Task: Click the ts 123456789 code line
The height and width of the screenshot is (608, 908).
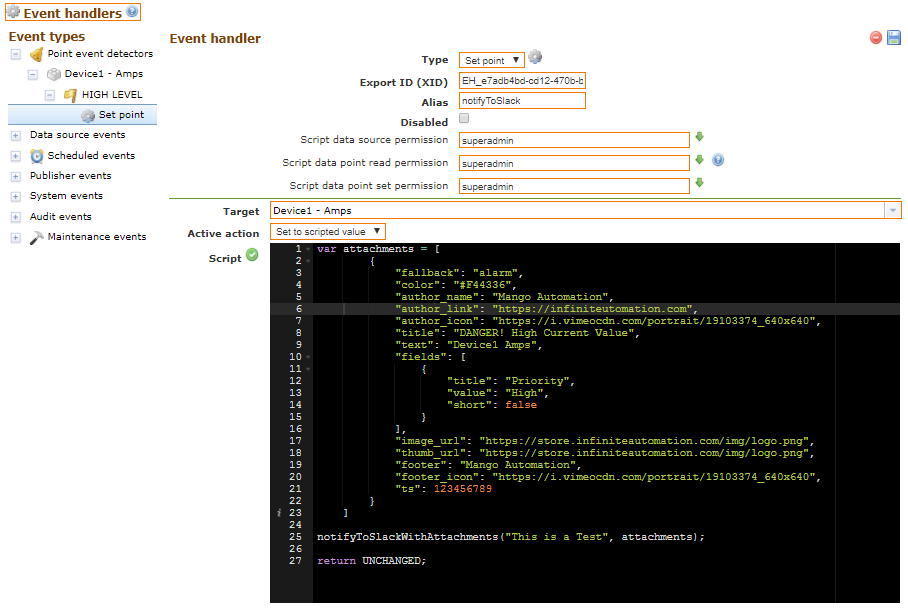Action: pos(444,489)
